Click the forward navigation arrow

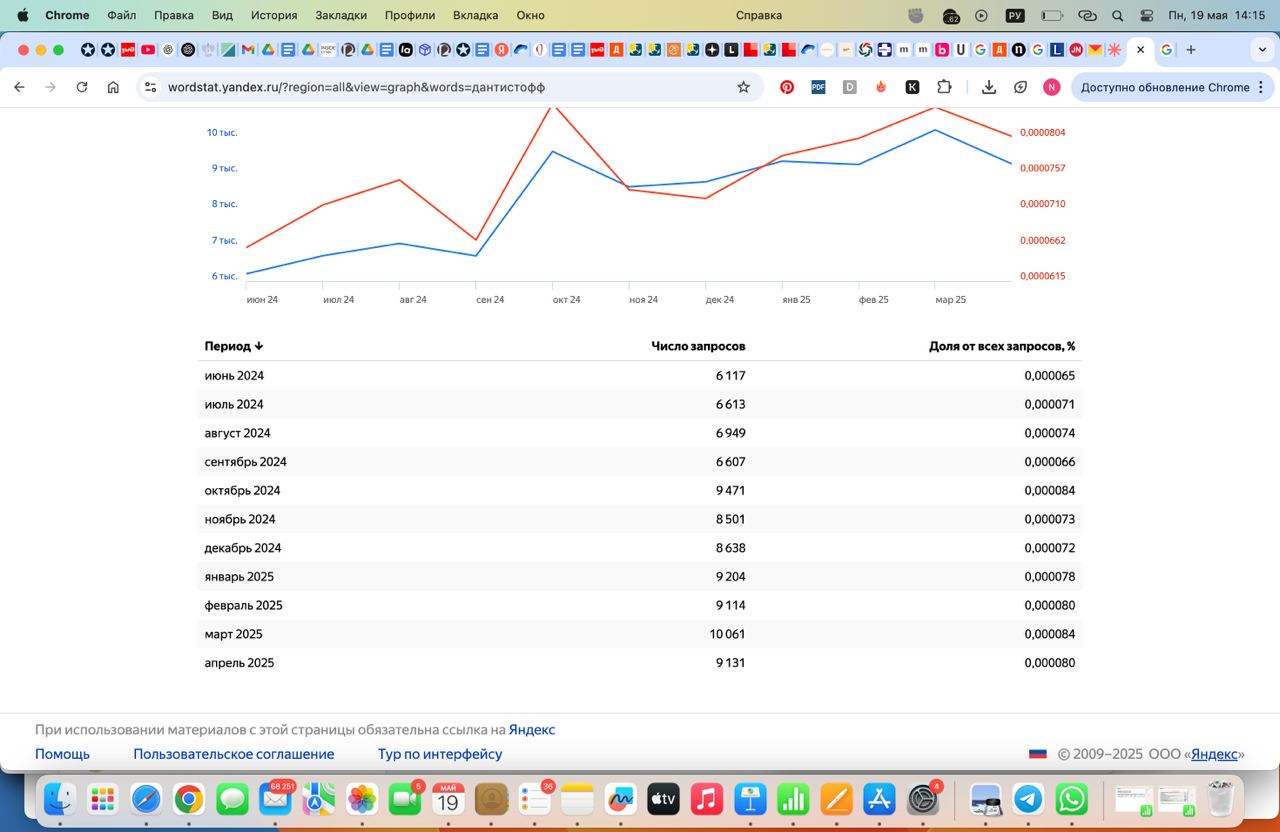tap(50, 87)
